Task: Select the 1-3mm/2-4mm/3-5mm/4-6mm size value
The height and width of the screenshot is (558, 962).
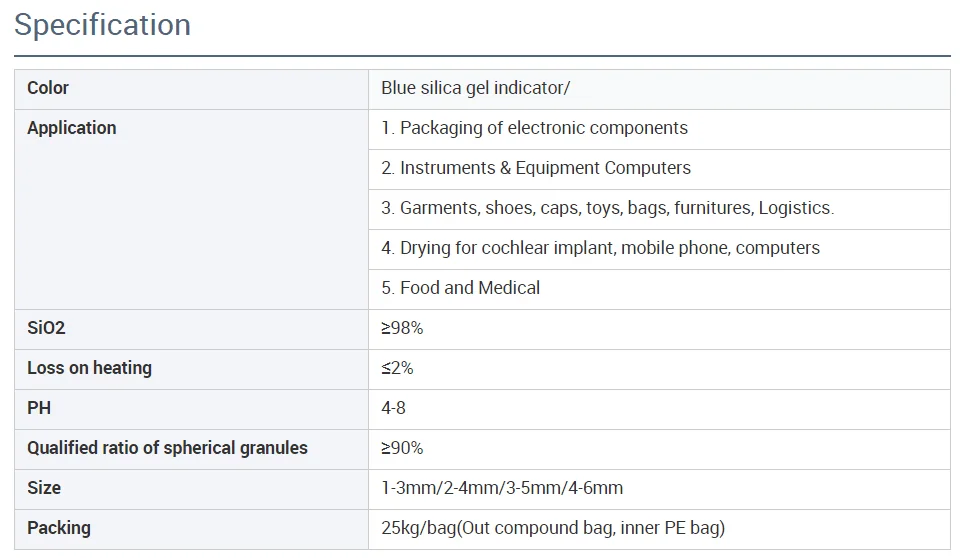Action: (x=502, y=488)
